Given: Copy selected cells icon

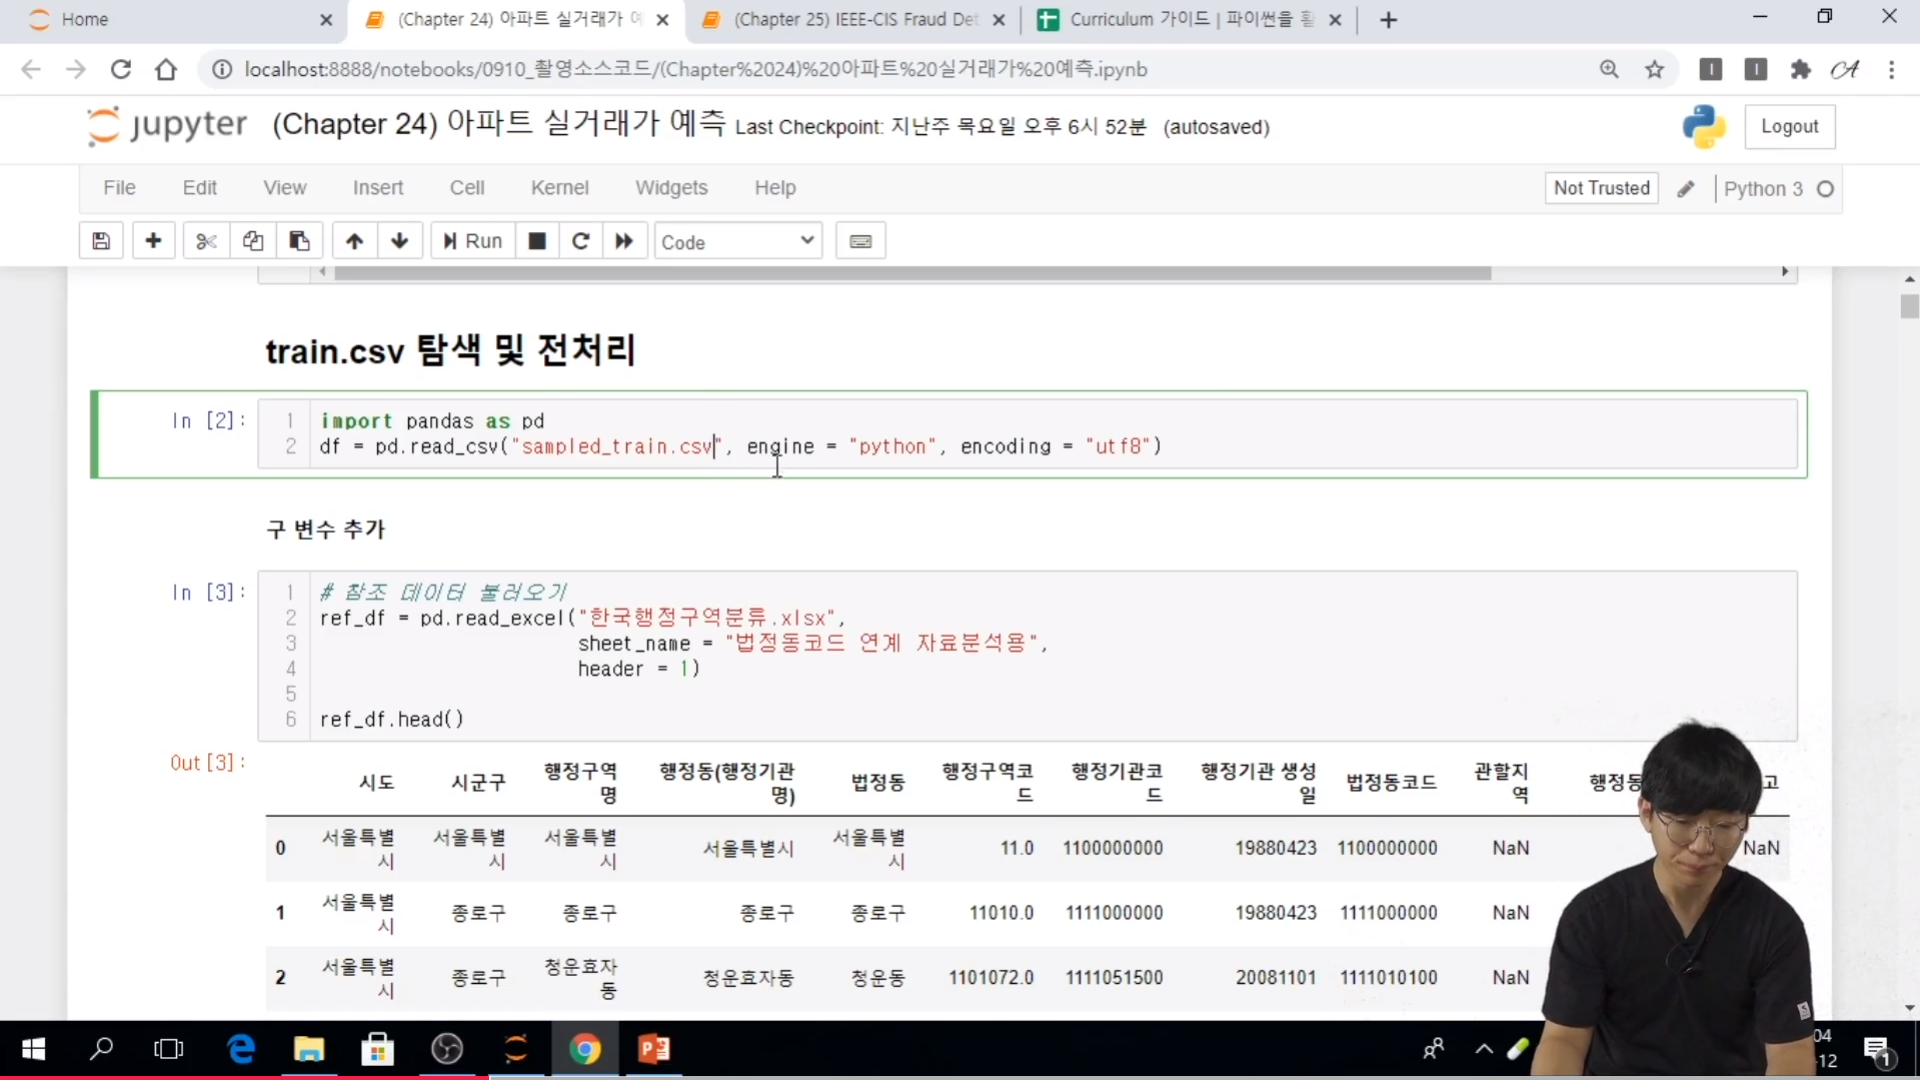Looking at the screenshot, I should click(x=253, y=241).
